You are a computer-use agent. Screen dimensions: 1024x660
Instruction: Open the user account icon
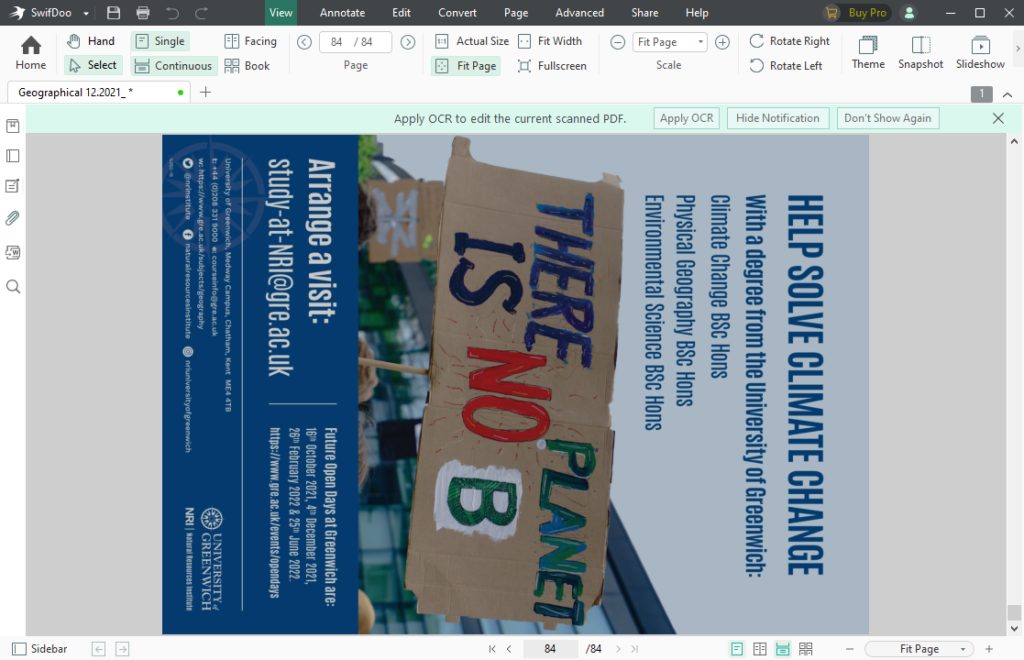[908, 12]
